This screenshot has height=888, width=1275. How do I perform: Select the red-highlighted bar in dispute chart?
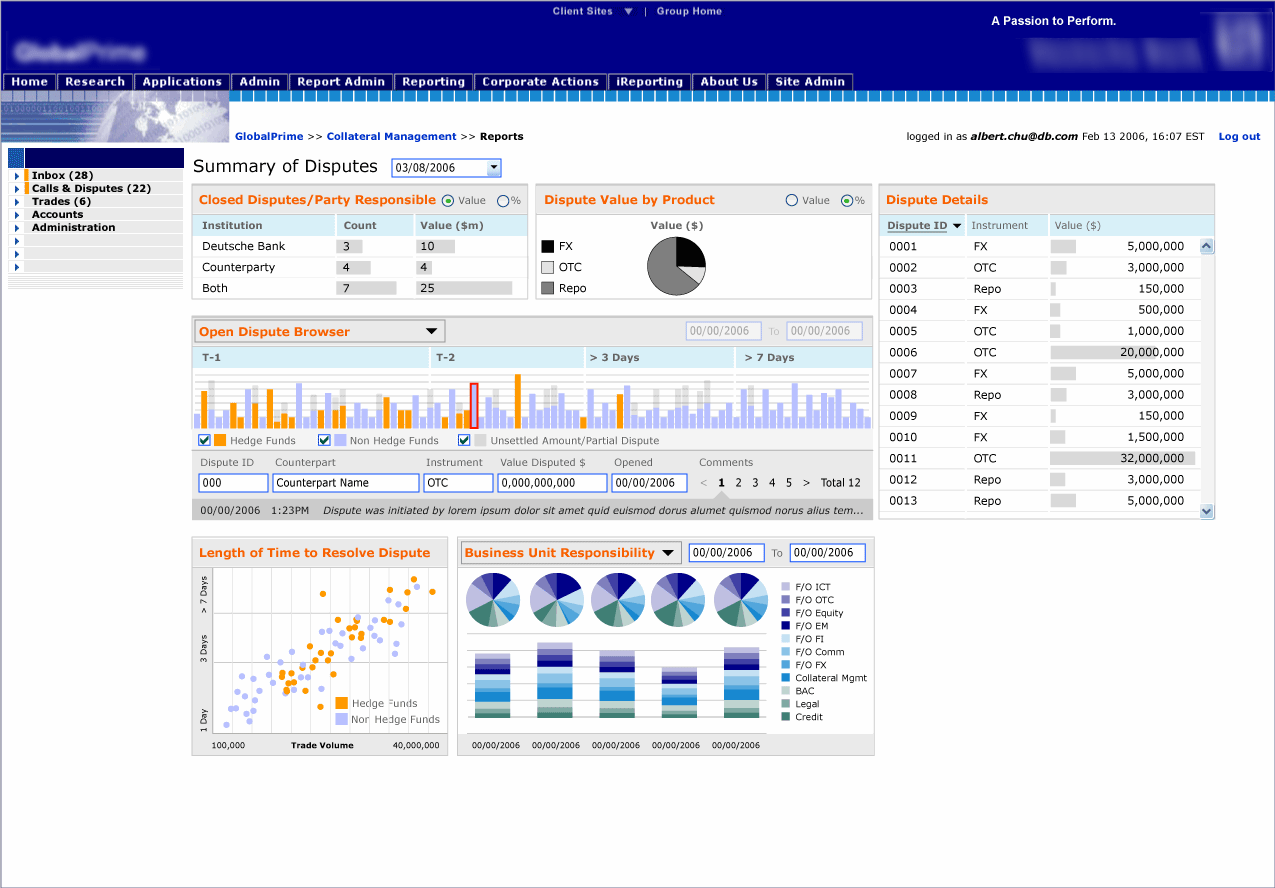(474, 406)
